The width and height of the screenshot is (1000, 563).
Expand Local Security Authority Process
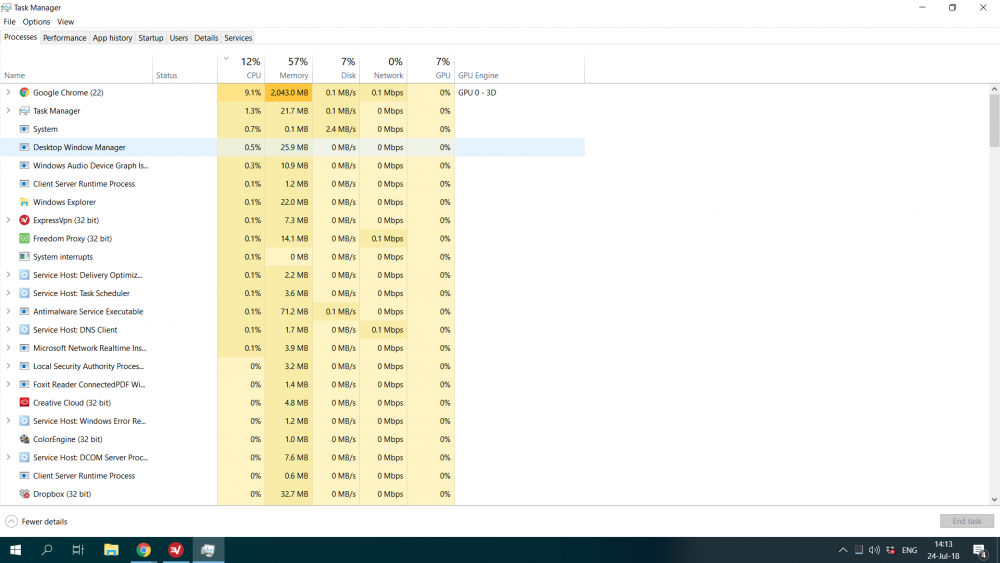pos(8,367)
